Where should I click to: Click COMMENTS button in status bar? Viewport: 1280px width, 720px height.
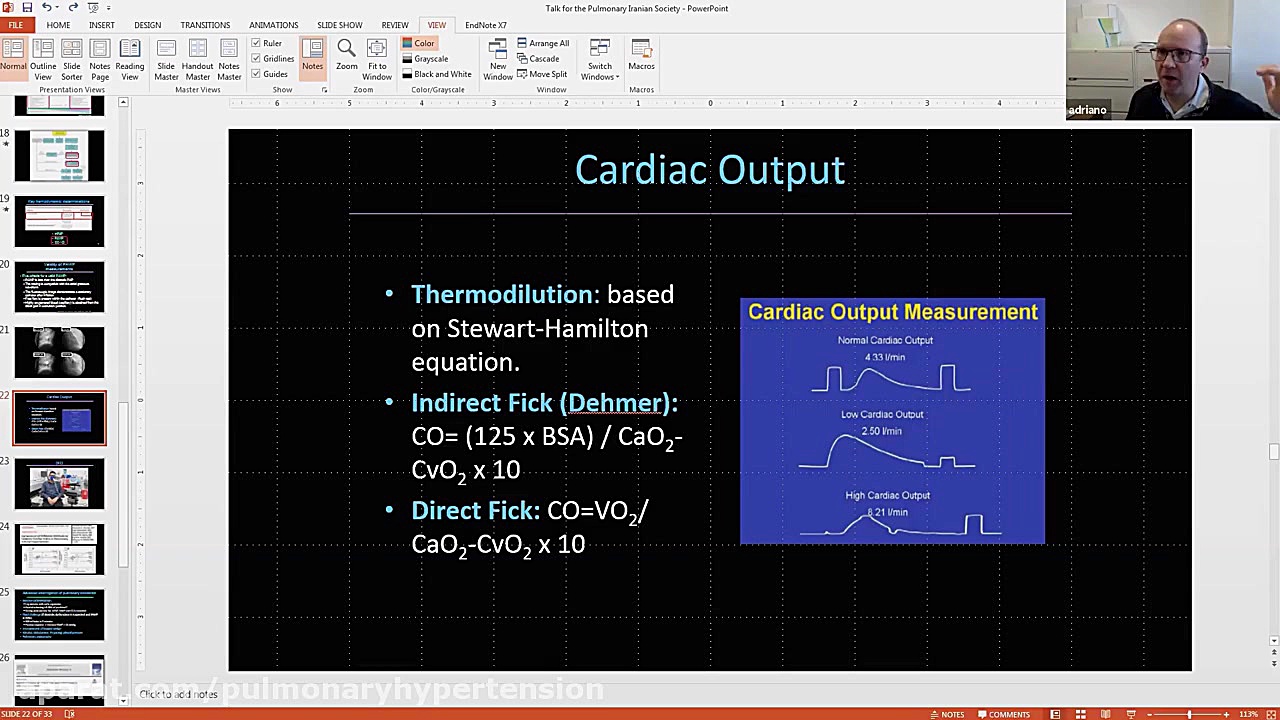[1003, 714]
